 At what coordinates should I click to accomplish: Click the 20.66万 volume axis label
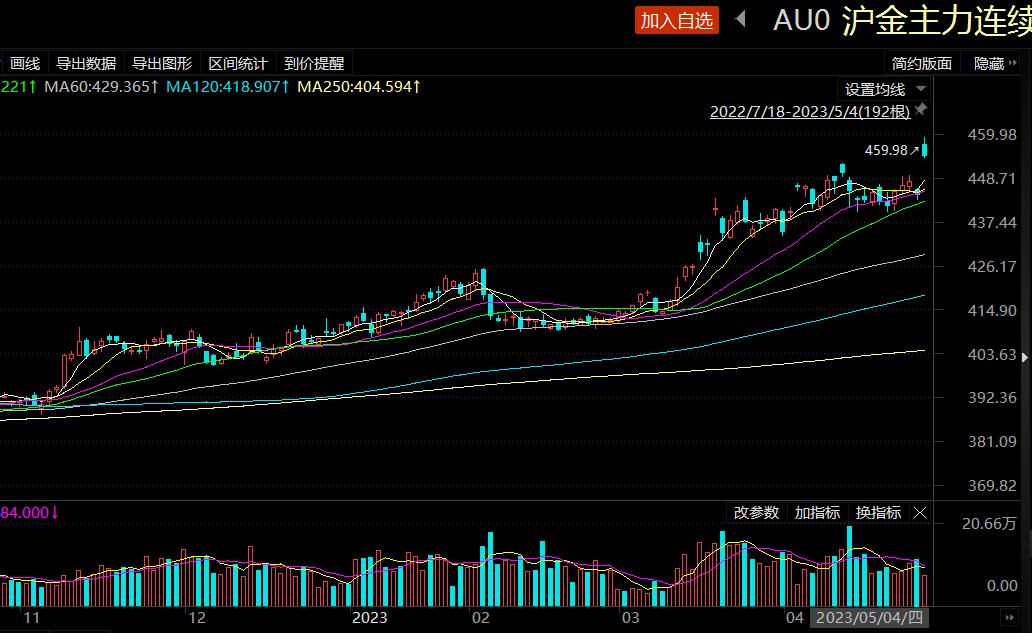(989, 524)
